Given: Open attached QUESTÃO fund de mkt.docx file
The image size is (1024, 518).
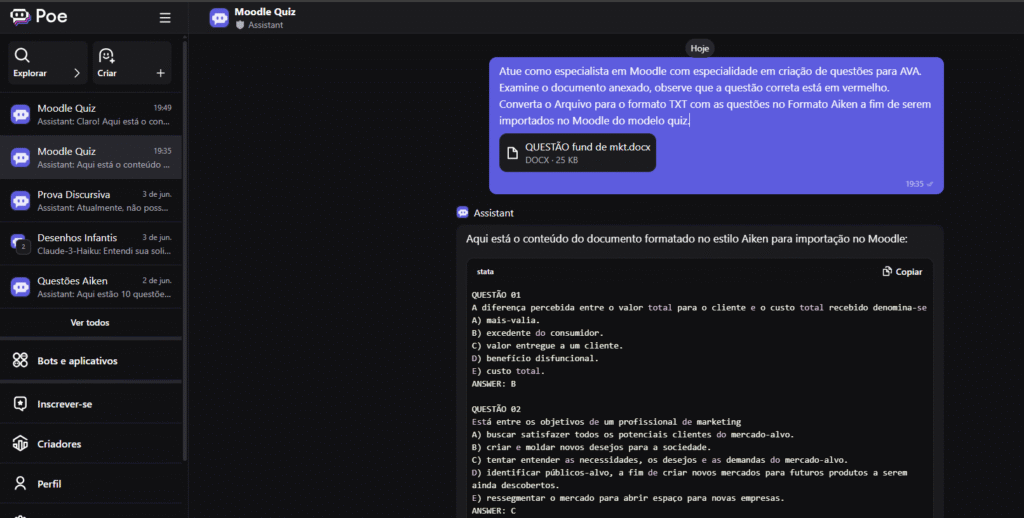Looking at the screenshot, I should pyautogui.click(x=577, y=153).
